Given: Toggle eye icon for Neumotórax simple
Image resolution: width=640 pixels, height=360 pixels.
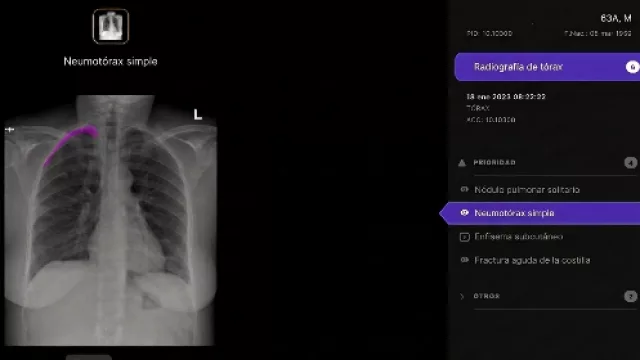Looking at the screenshot, I should (464, 213).
